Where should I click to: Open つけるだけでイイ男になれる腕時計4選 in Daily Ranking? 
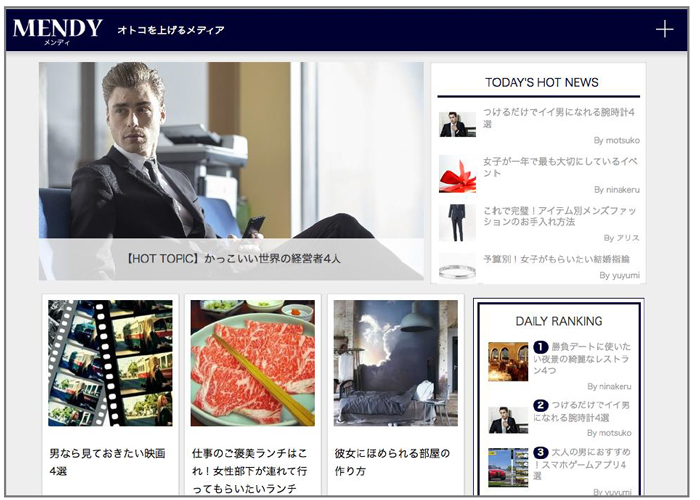[582, 411]
